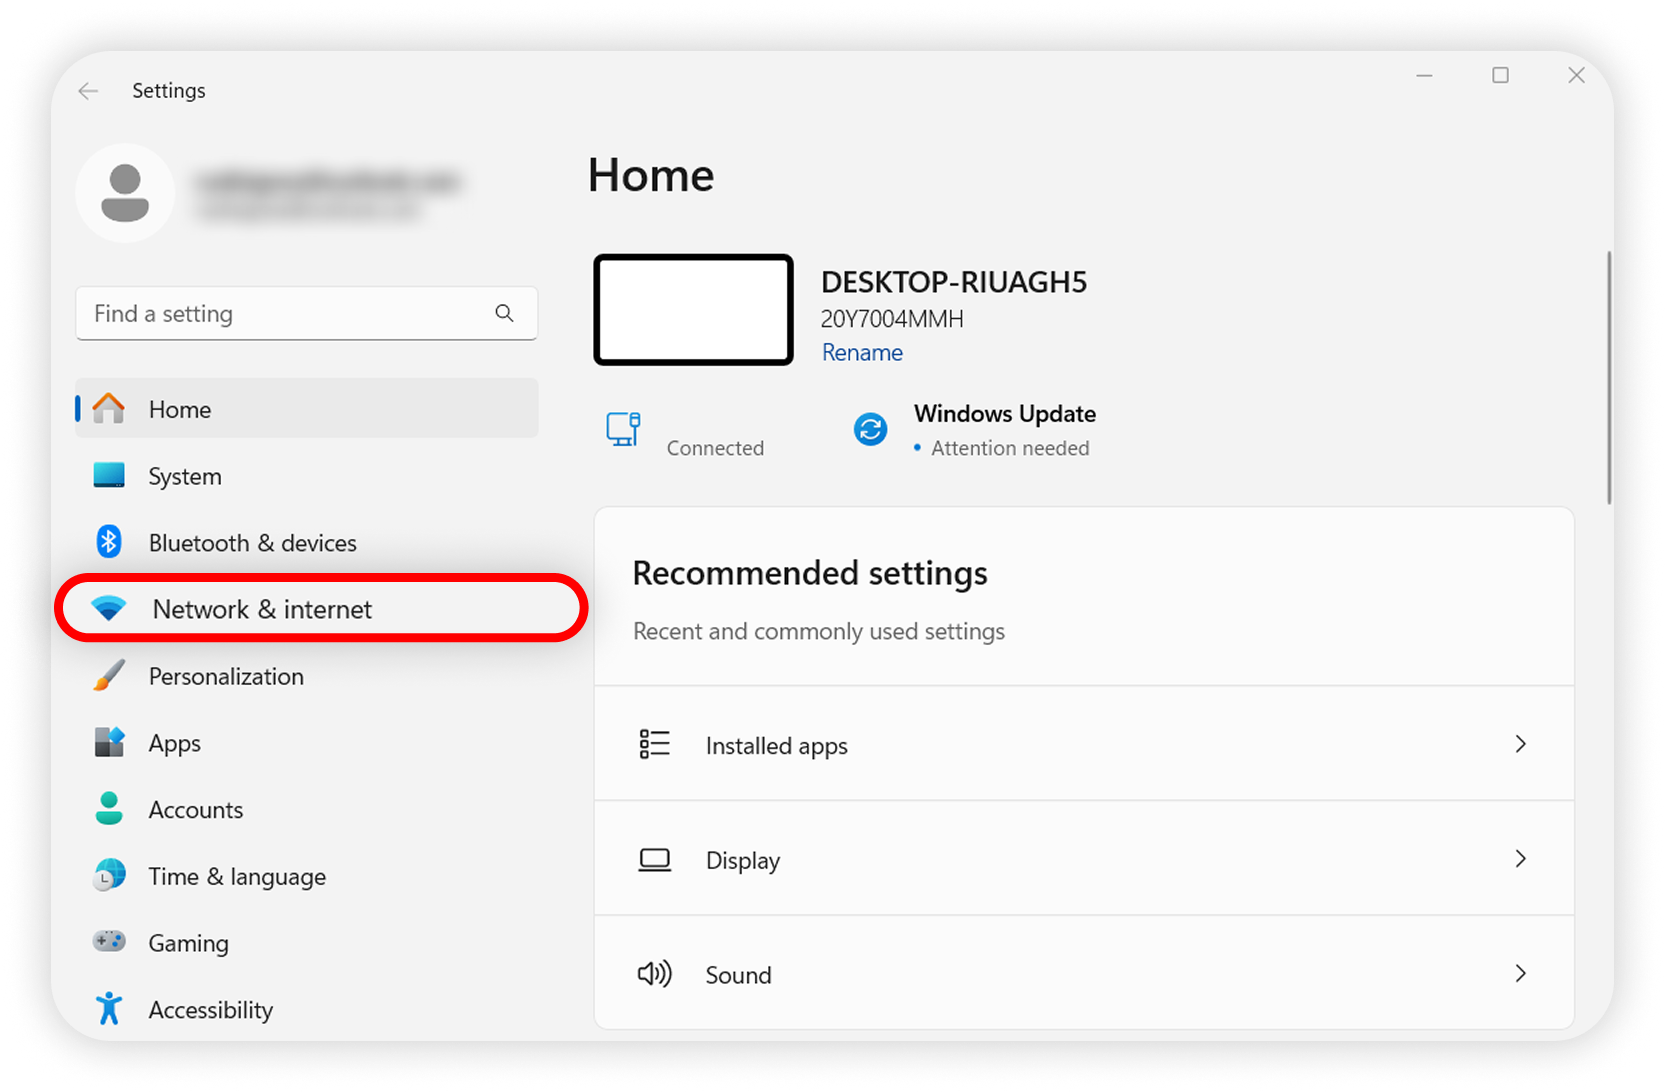
Task: Click the Rename link for DESKTOP-RIUAGH5
Action: (861, 352)
